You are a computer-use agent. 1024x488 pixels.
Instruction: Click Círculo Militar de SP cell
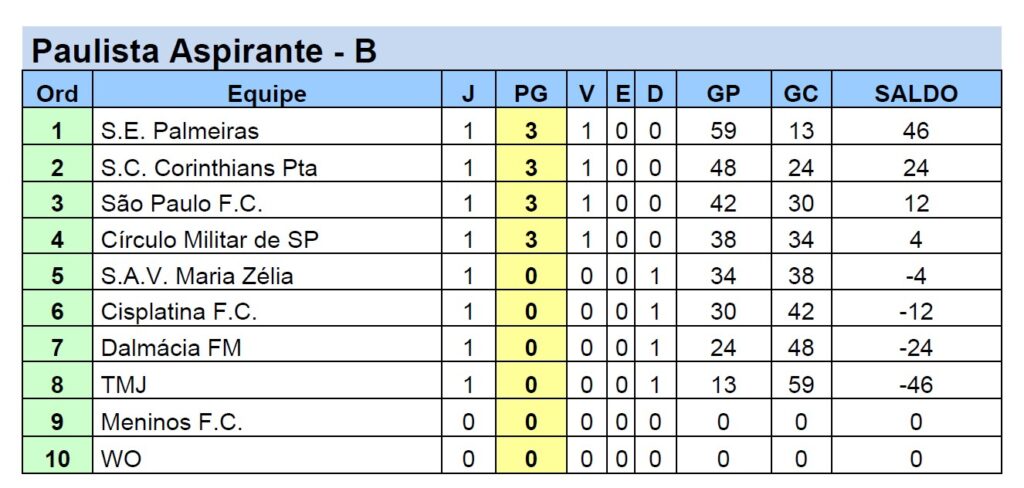coord(210,240)
